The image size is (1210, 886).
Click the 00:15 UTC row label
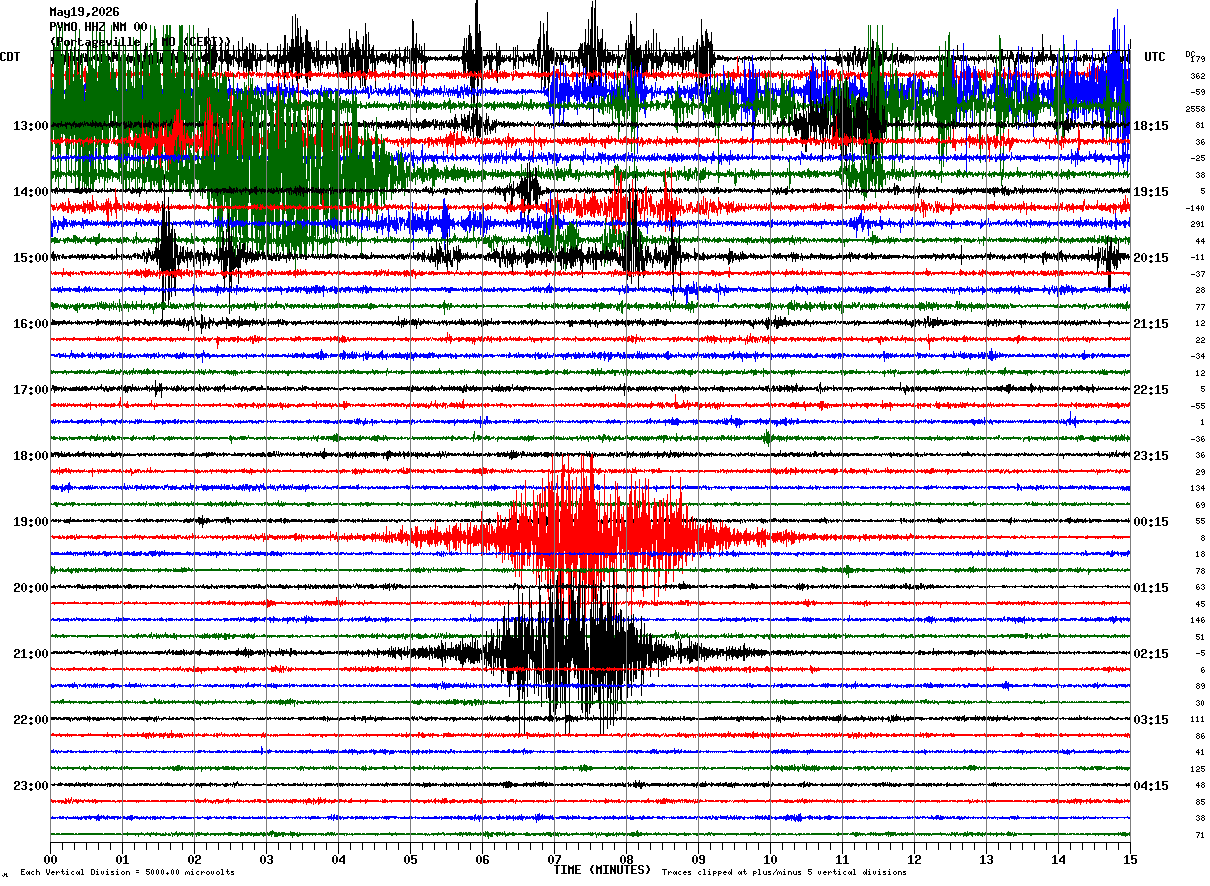tap(1151, 522)
